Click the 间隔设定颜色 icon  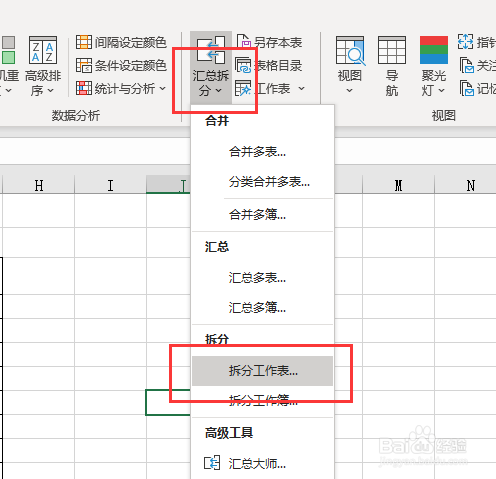(x=84, y=42)
